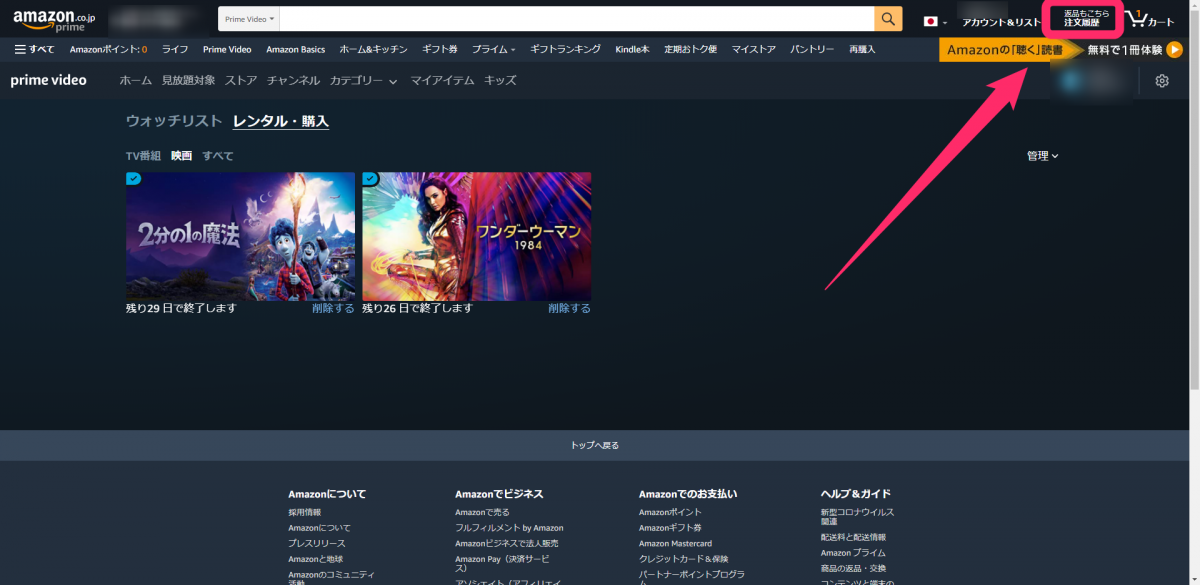
Task: Click the prime video logo text
Action: click(x=48, y=80)
